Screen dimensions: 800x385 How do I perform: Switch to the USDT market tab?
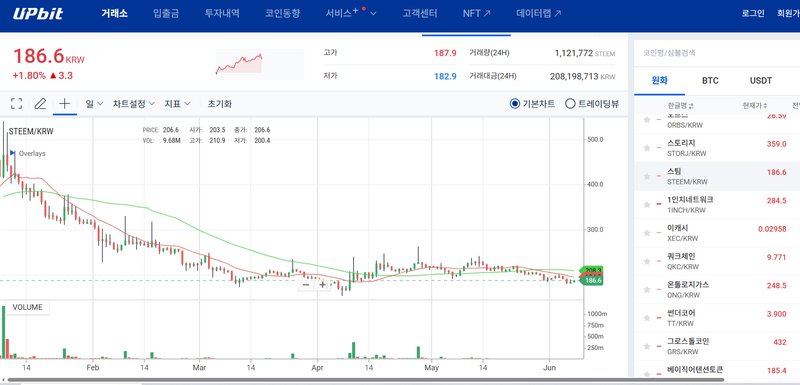761,81
